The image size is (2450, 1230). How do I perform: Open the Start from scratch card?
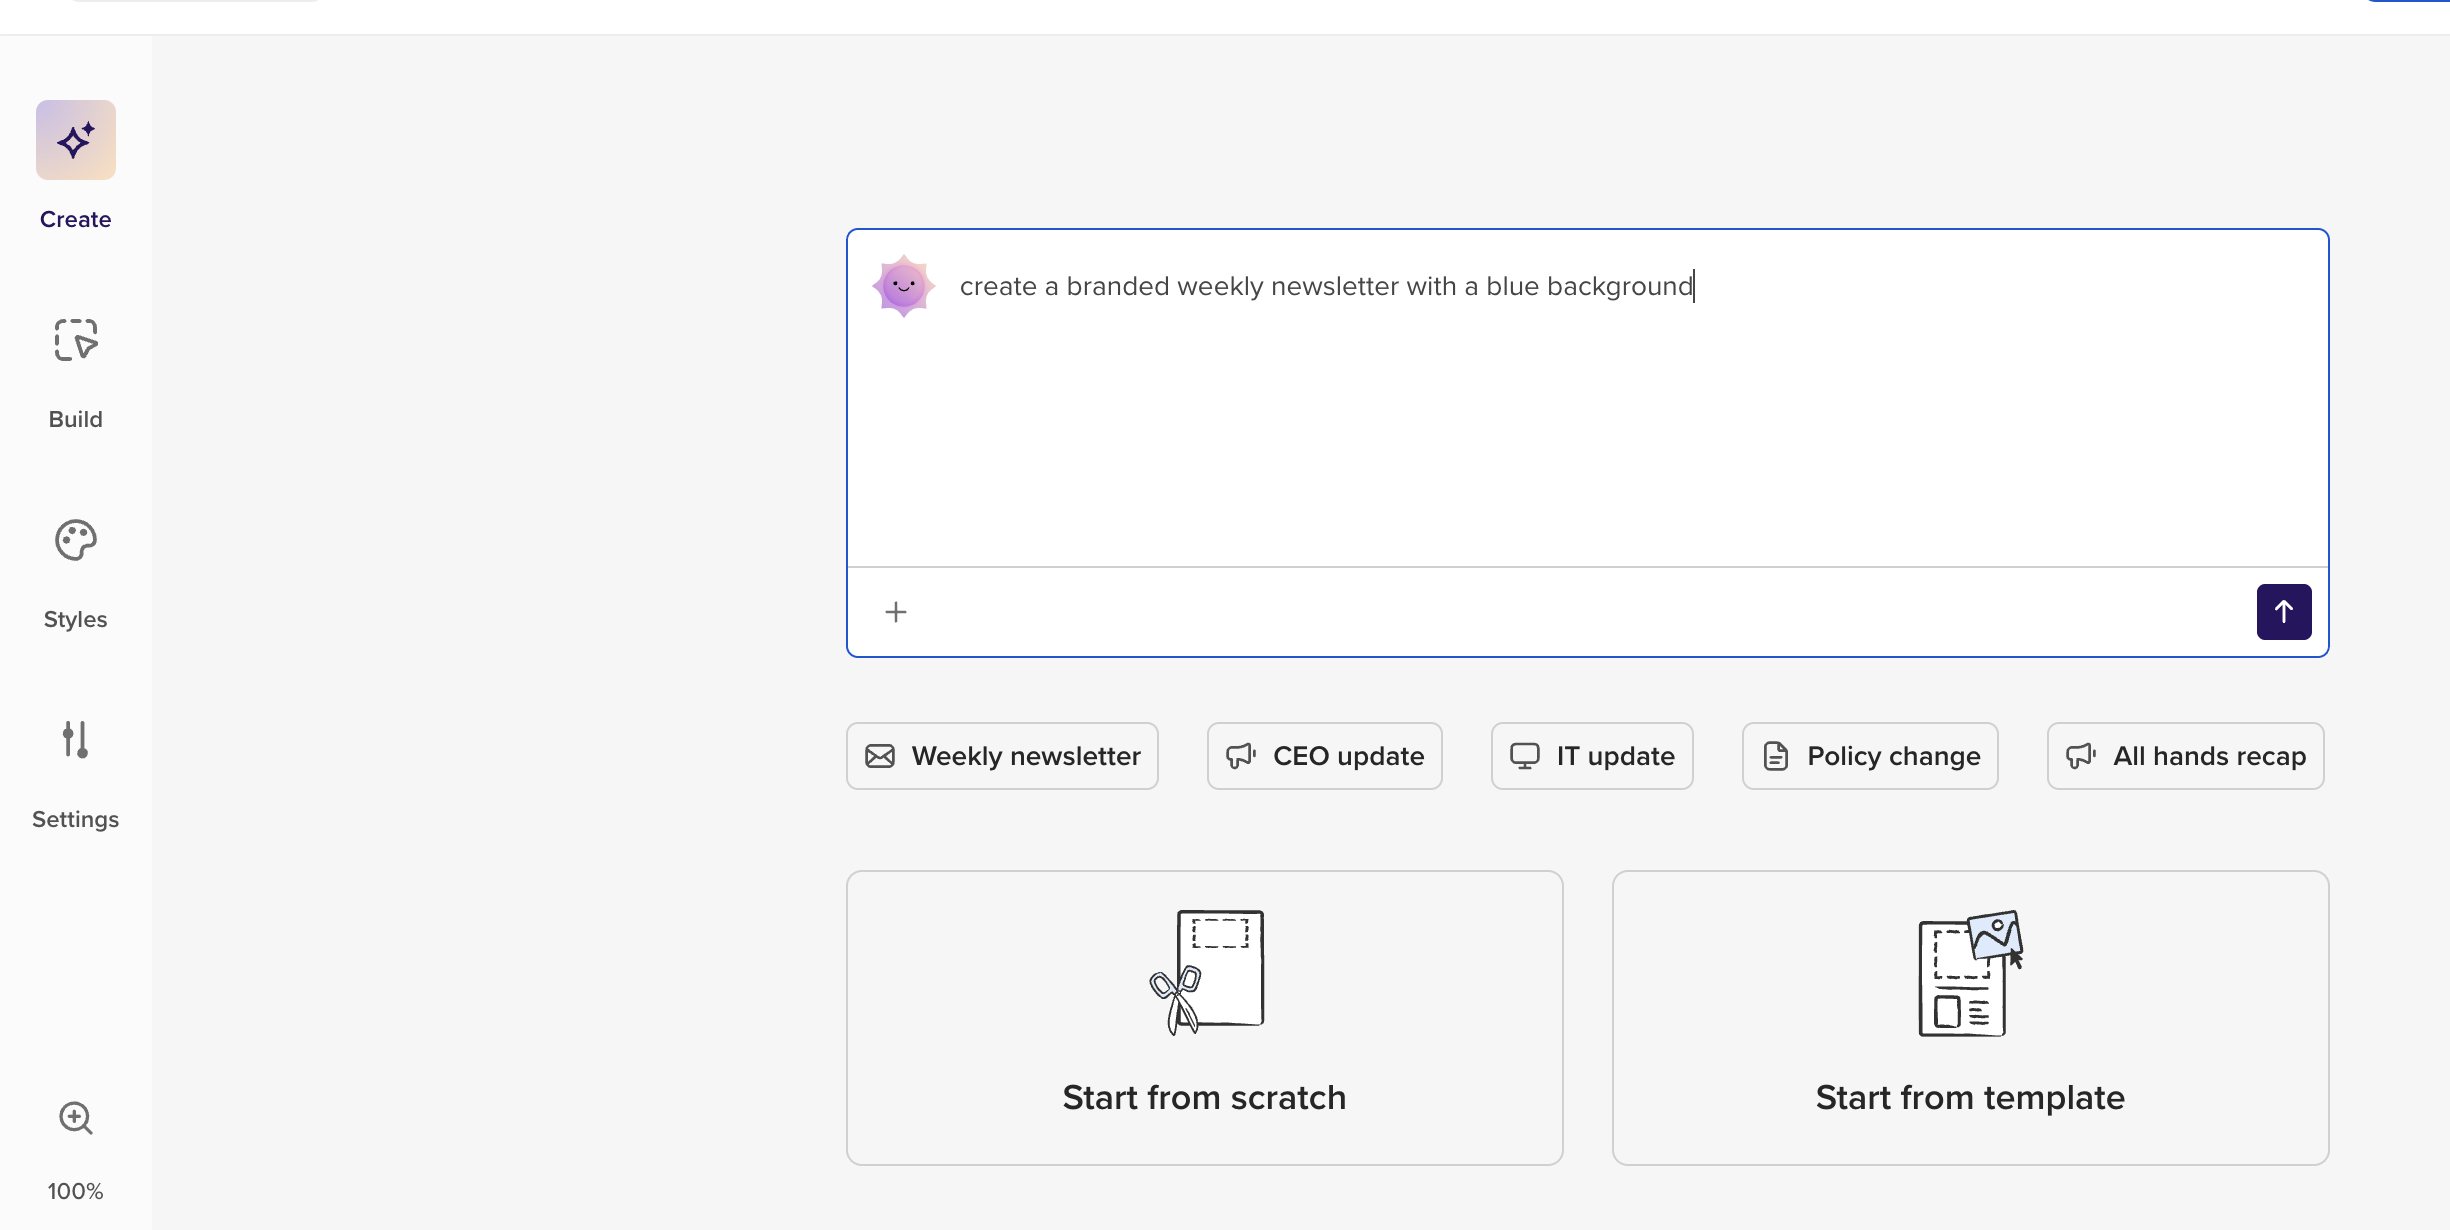pos(1205,1018)
